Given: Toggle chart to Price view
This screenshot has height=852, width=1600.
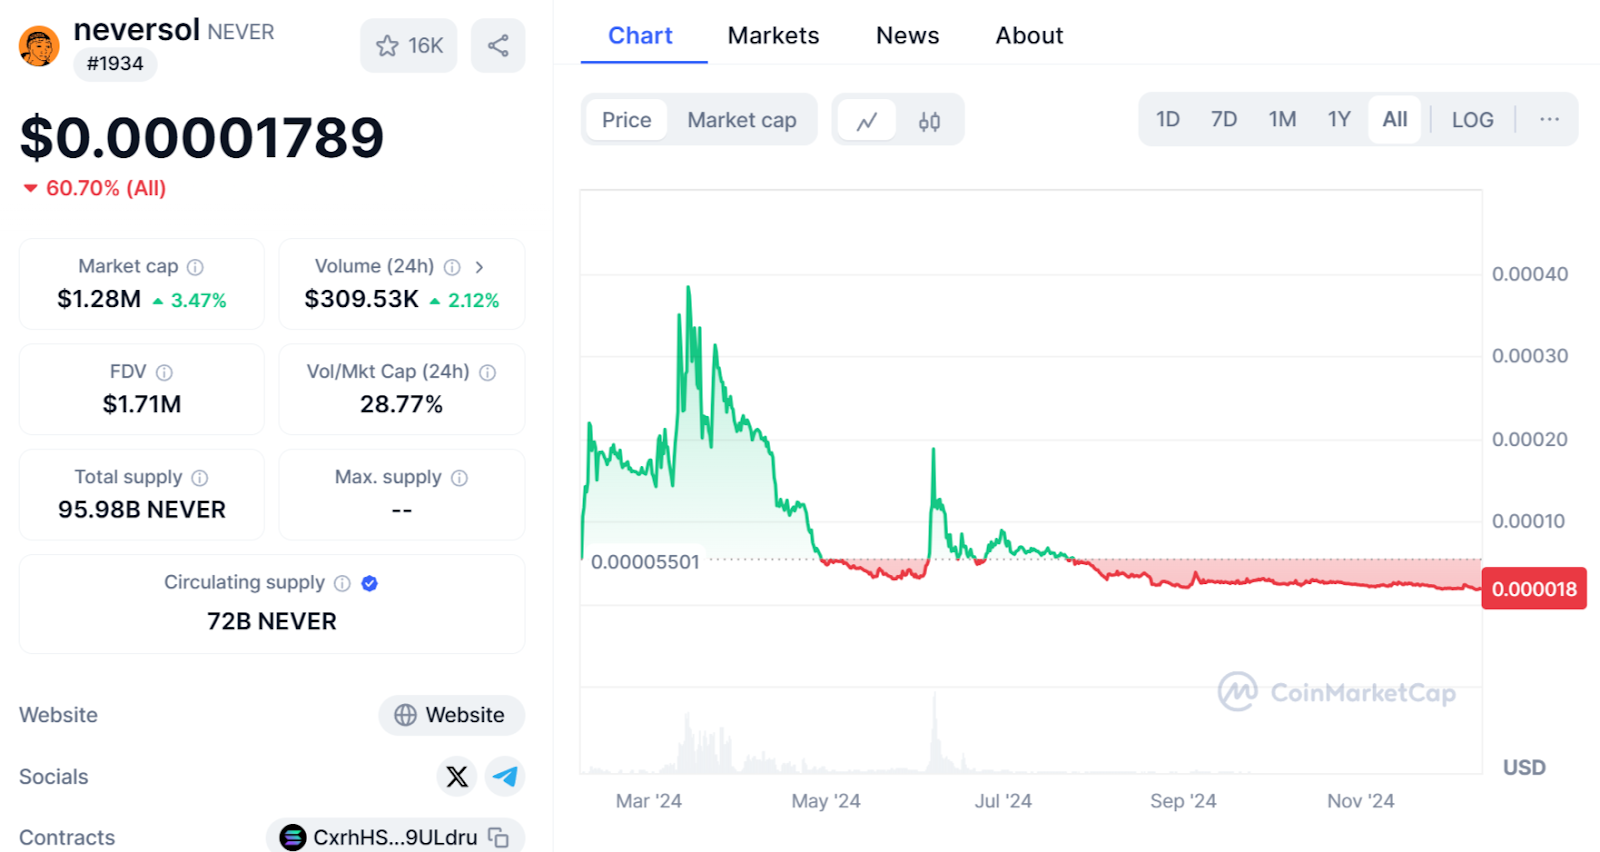Looking at the screenshot, I should coord(626,120).
